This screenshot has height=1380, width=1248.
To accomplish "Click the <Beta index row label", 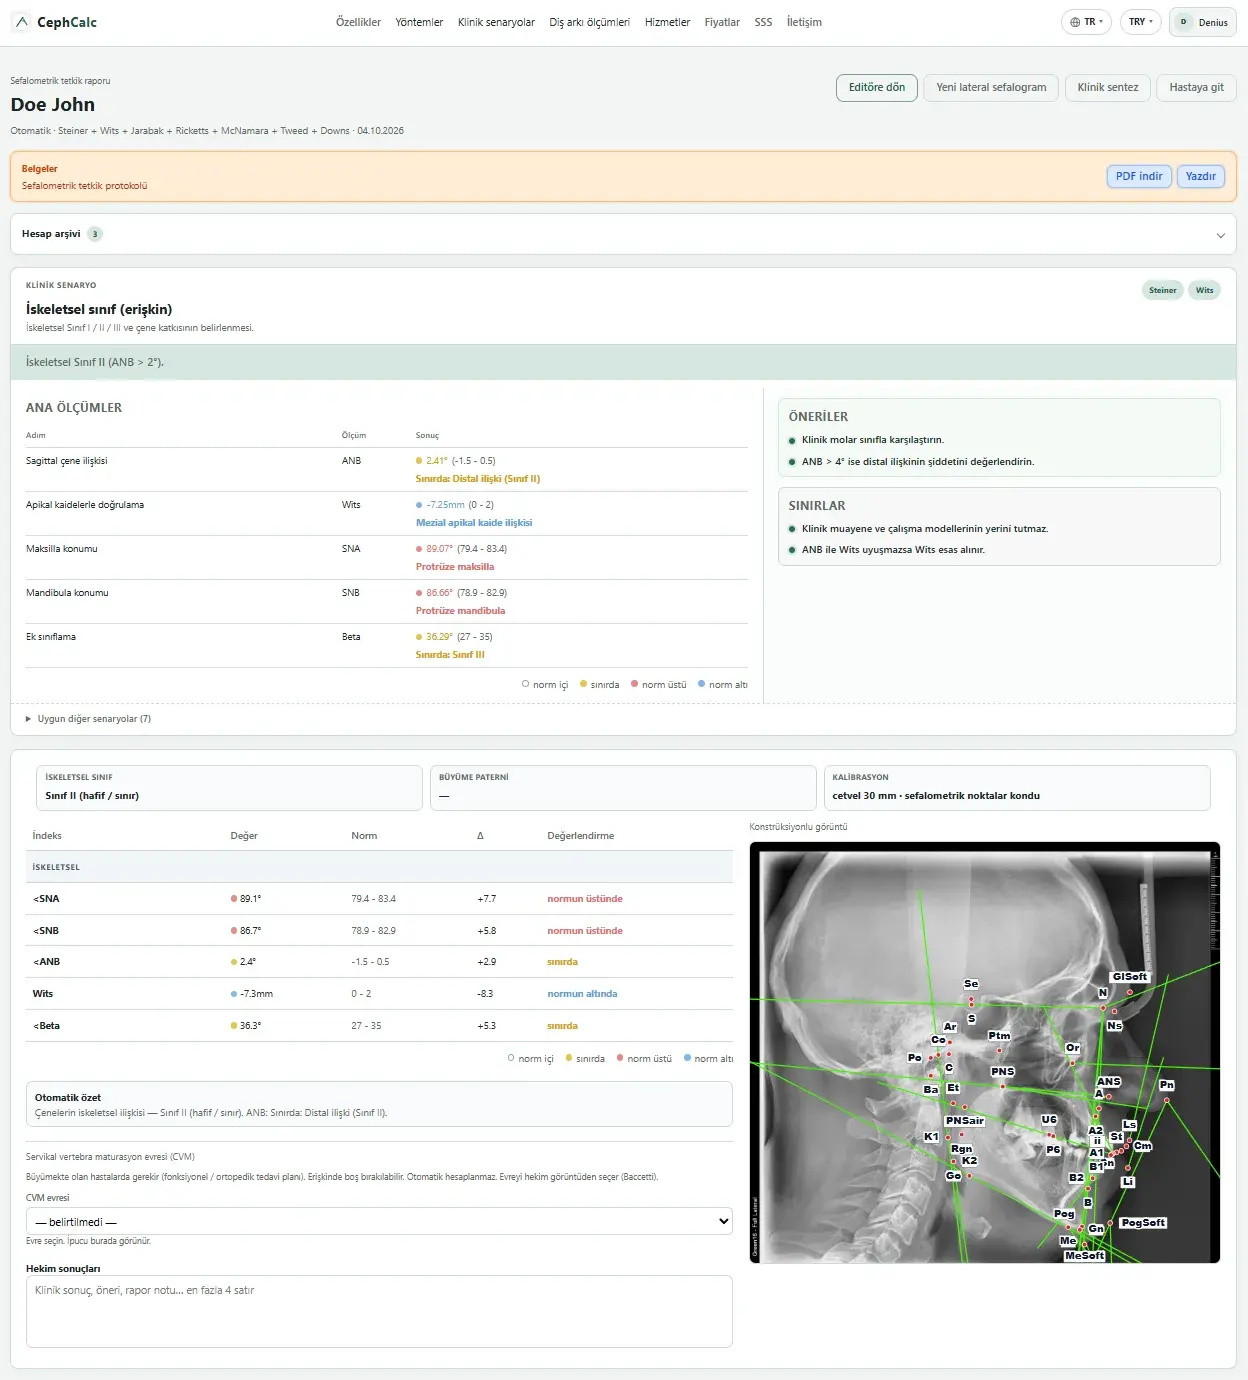I will point(46,1026).
